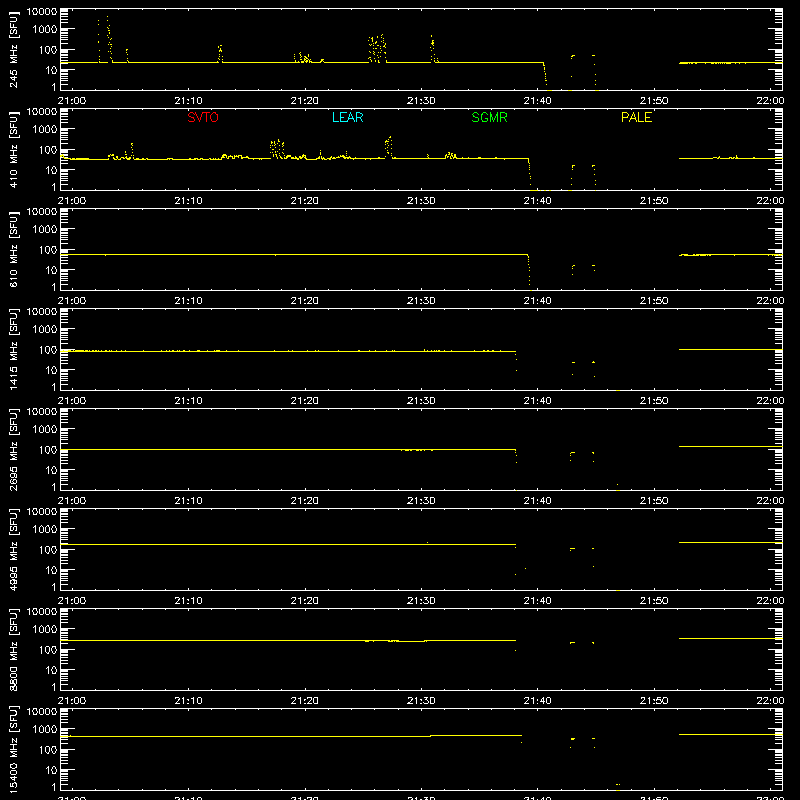Image resolution: width=800 pixels, height=800 pixels.
Task: Click the 21:40 tick under 245 MHz panel
Action: tap(537, 101)
